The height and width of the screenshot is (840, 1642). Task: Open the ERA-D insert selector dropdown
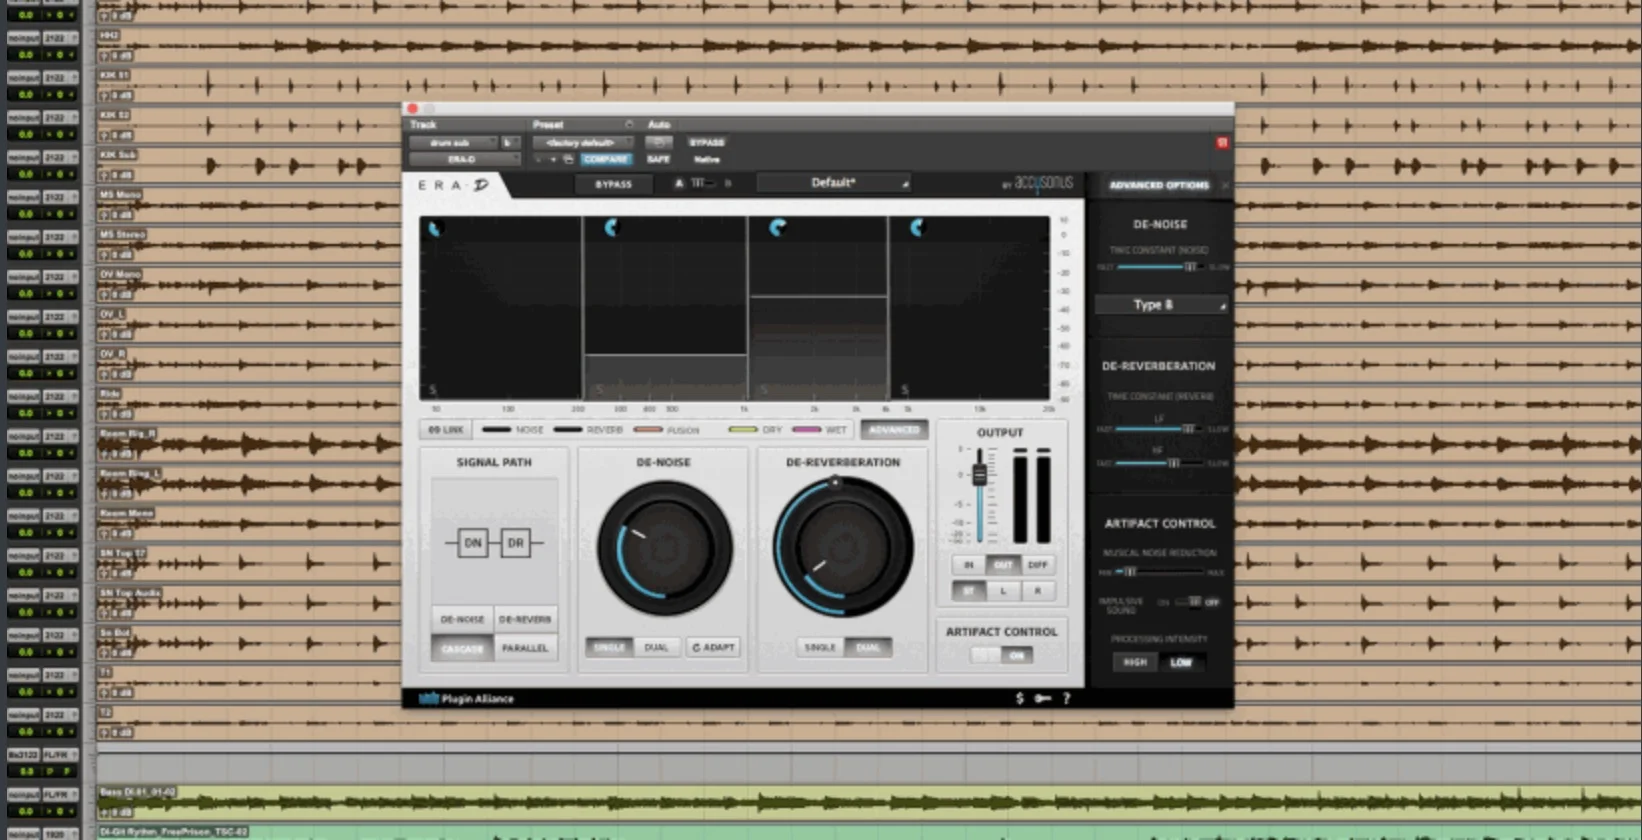[464, 160]
